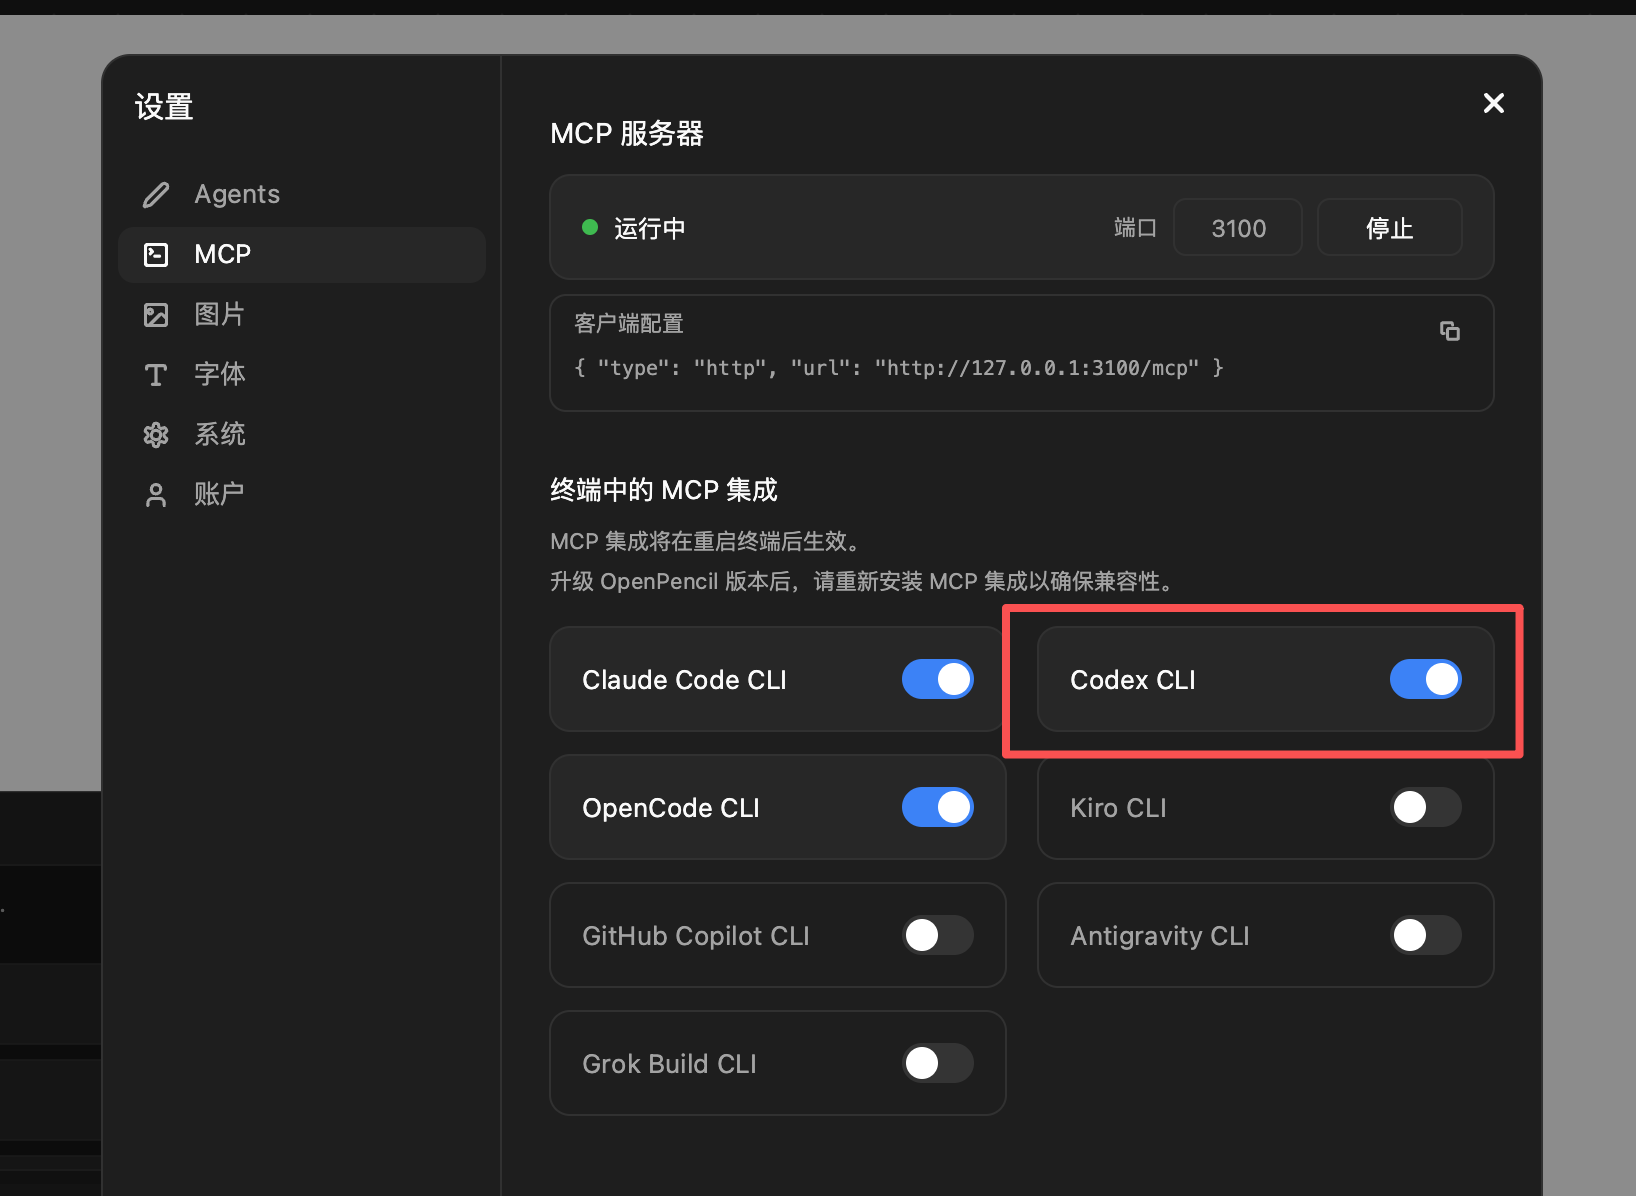The image size is (1636, 1196).
Task: Turn on the GitHub Copilot CLI toggle
Action: (938, 935)
